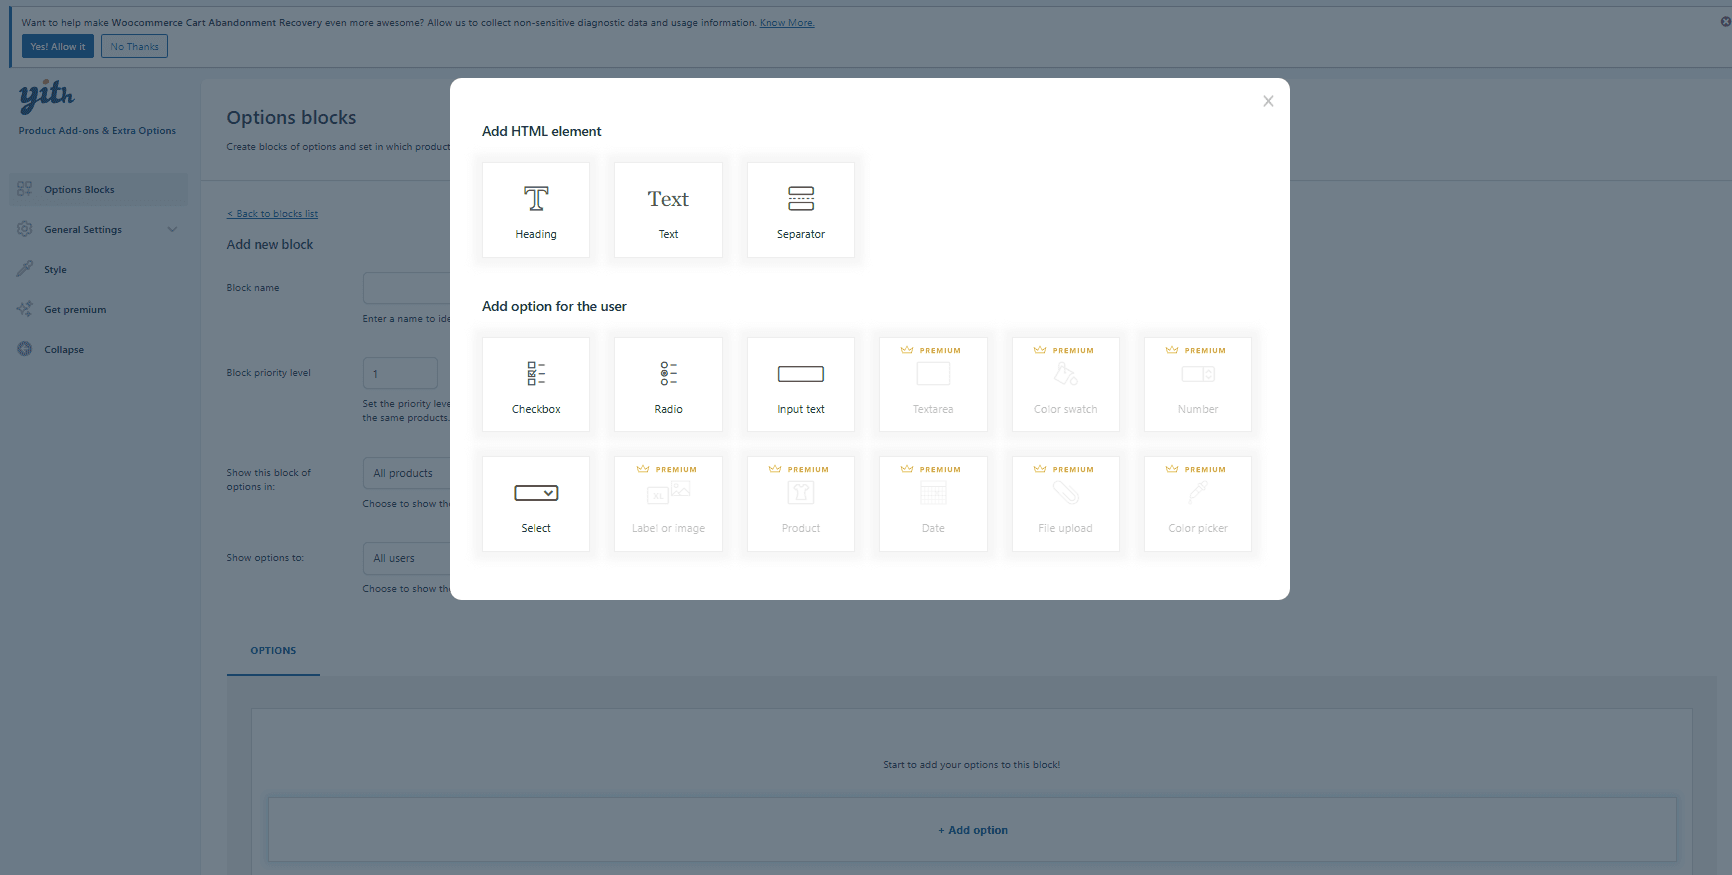Click the Add HTML element heading
This screenshot has height=875, width=1732.
click(x=542, y=131)
